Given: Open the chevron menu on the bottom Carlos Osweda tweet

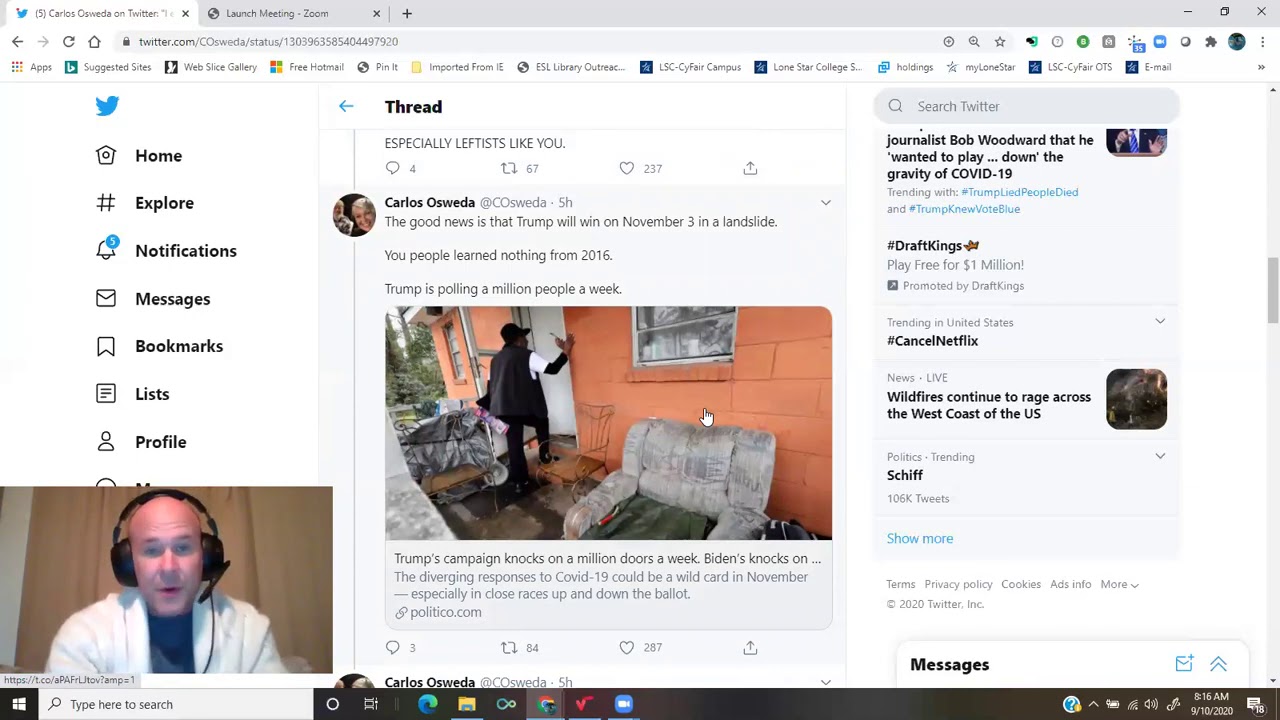Looking at the screenshot, I should pyautogui.click(x=825, y=682).
